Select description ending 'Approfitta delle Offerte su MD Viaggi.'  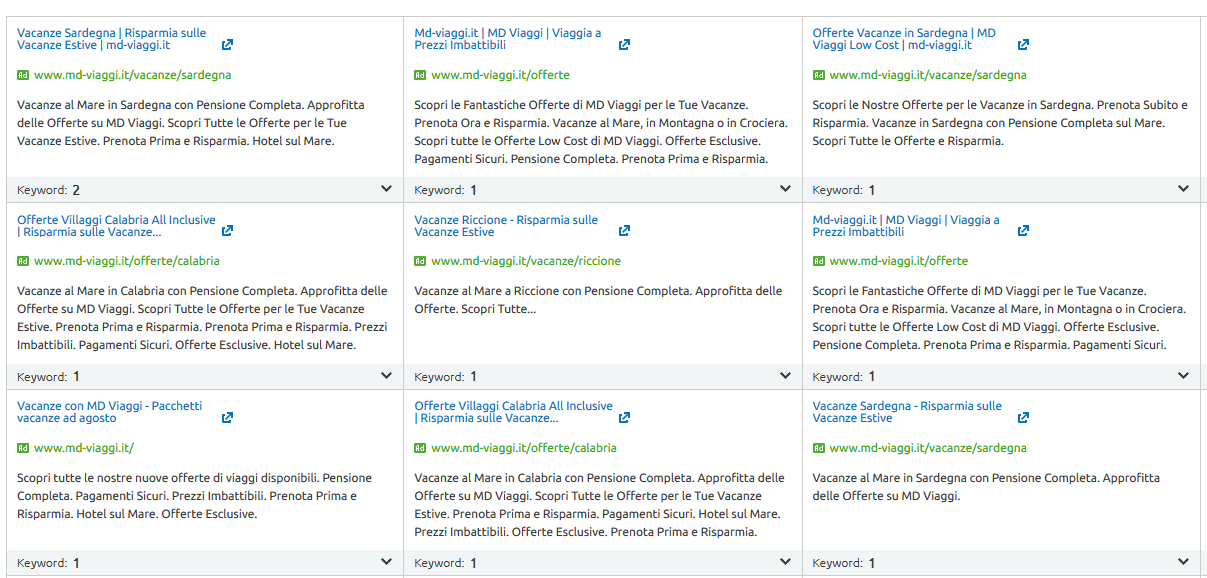987,487
